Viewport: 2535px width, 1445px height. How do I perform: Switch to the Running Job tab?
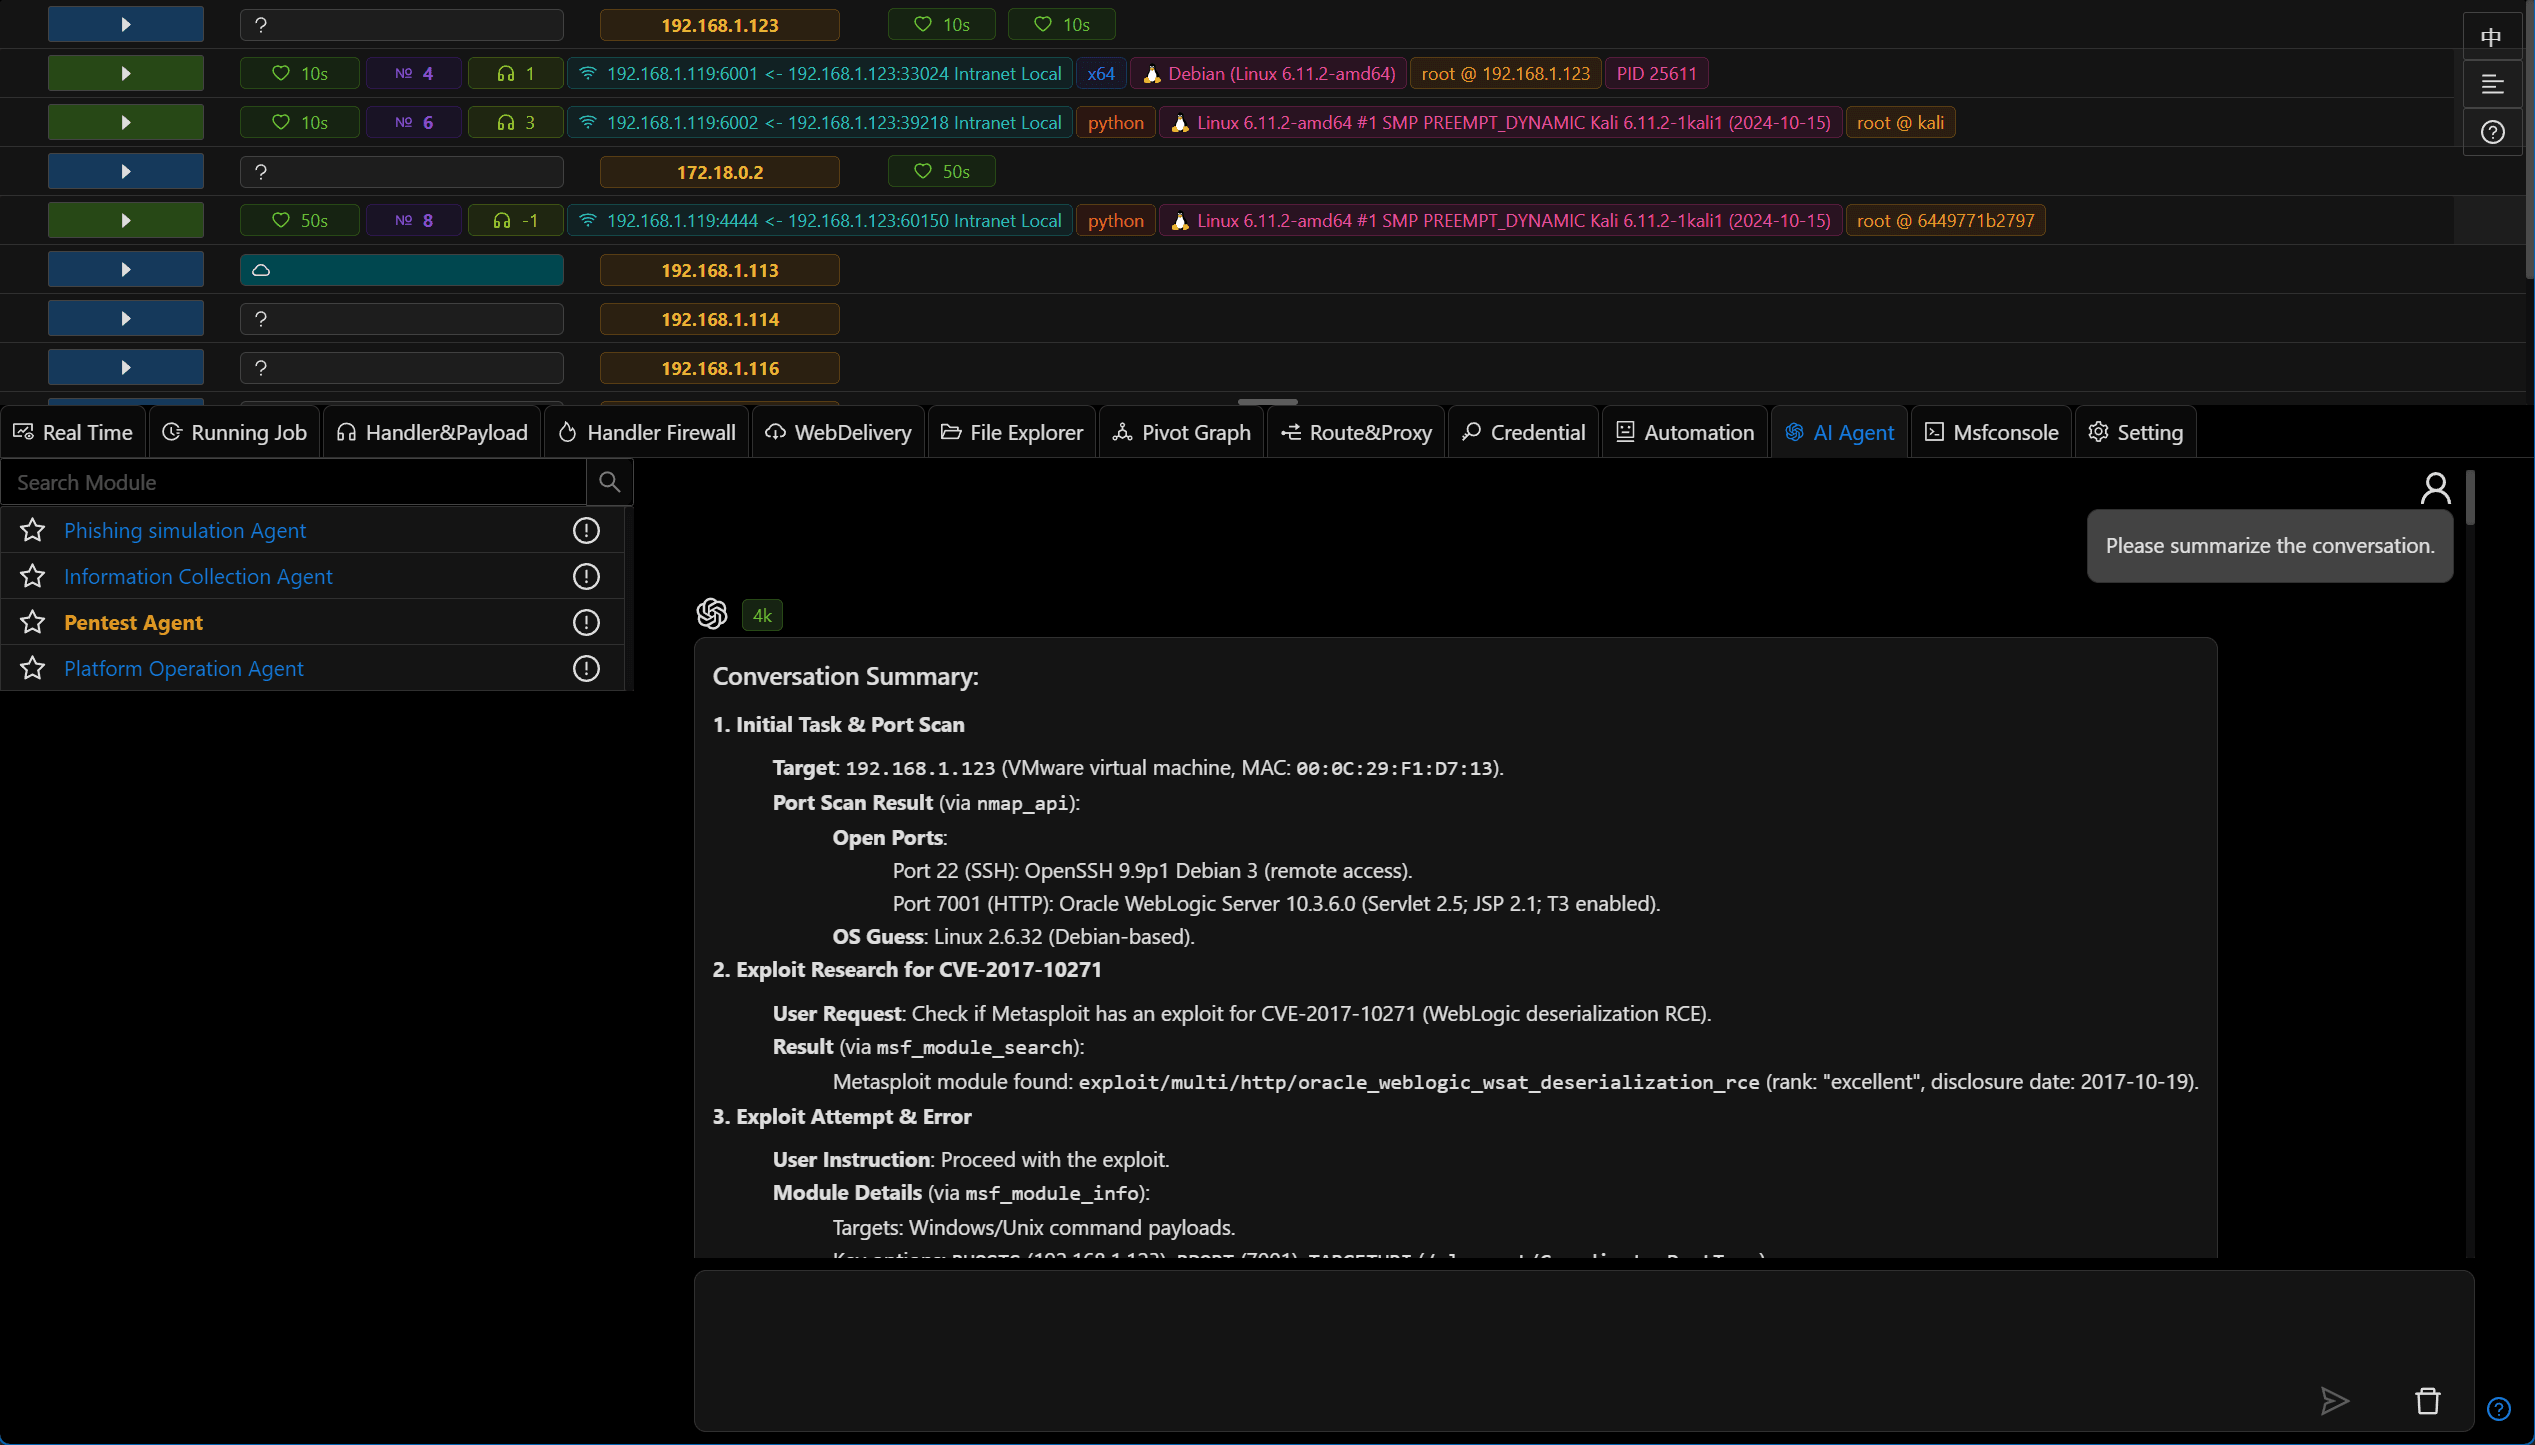[235, 432]
